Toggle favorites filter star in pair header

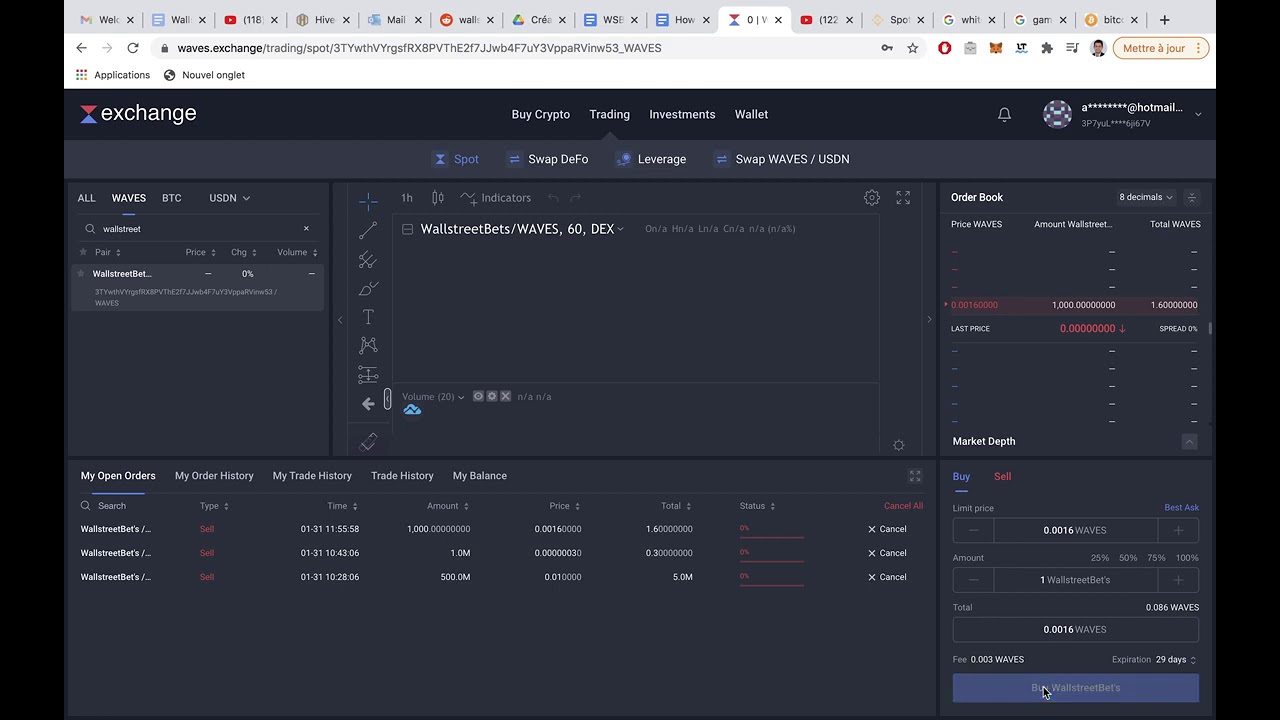tap(83, 252)
